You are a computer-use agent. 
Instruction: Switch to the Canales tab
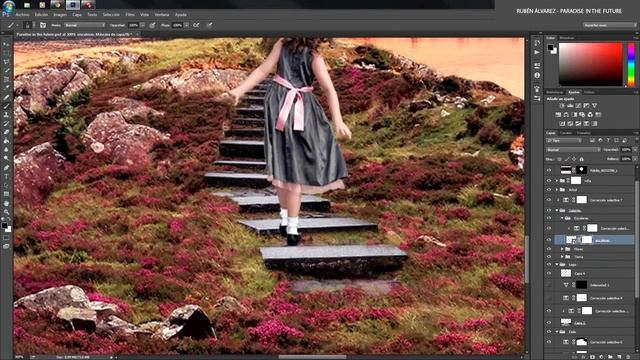(x=566, y=133)
